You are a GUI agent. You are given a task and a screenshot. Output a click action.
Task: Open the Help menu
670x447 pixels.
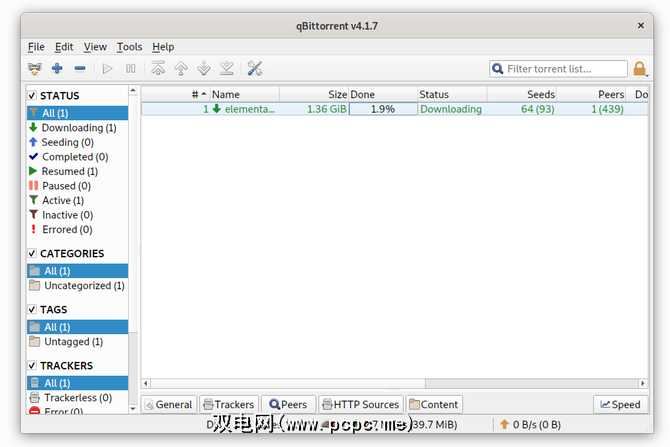[163, 47]
